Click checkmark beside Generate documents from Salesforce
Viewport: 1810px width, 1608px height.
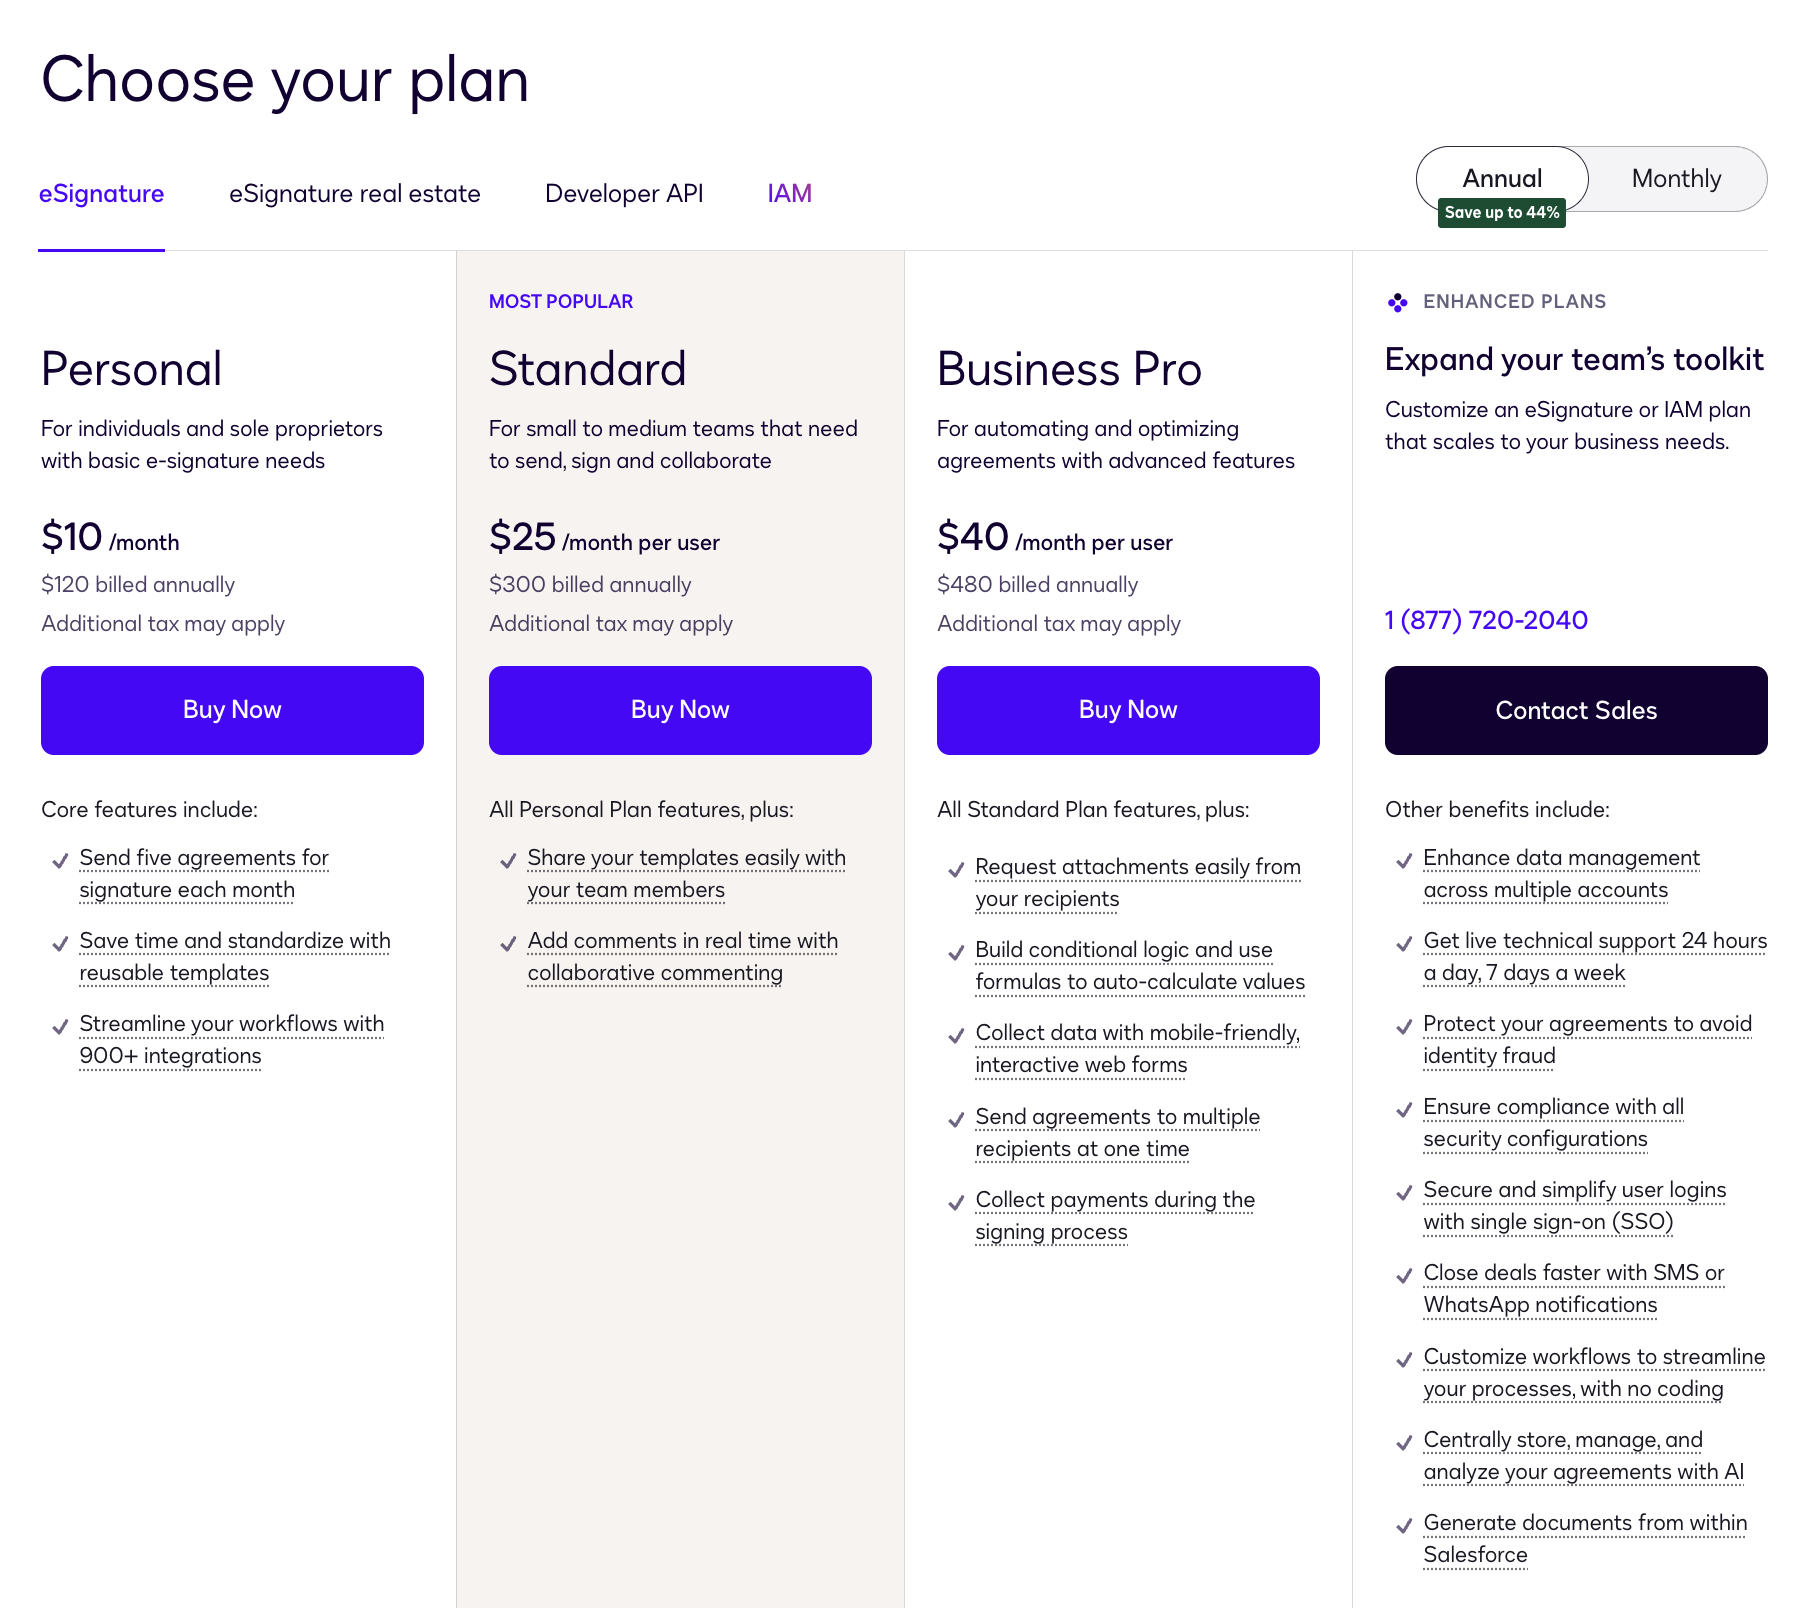[x=1404, y=1525]
